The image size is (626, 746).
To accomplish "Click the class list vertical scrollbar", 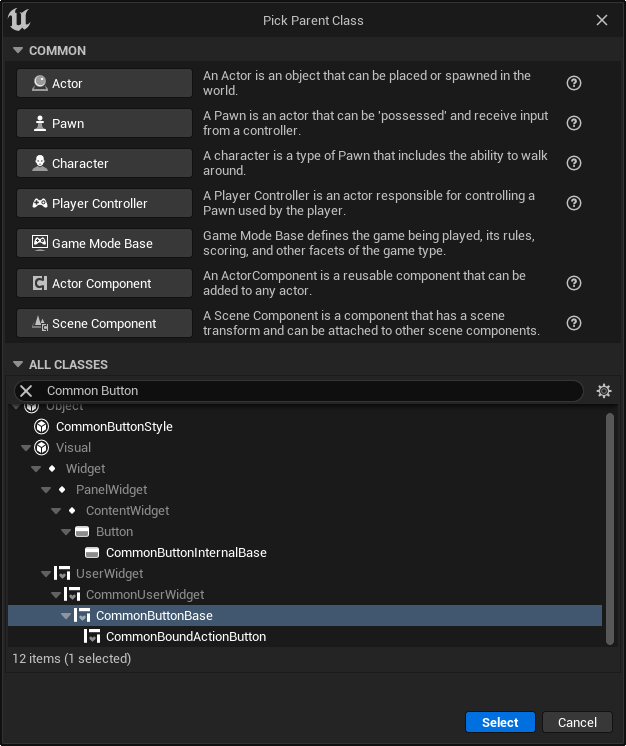I will coord(610,529).
